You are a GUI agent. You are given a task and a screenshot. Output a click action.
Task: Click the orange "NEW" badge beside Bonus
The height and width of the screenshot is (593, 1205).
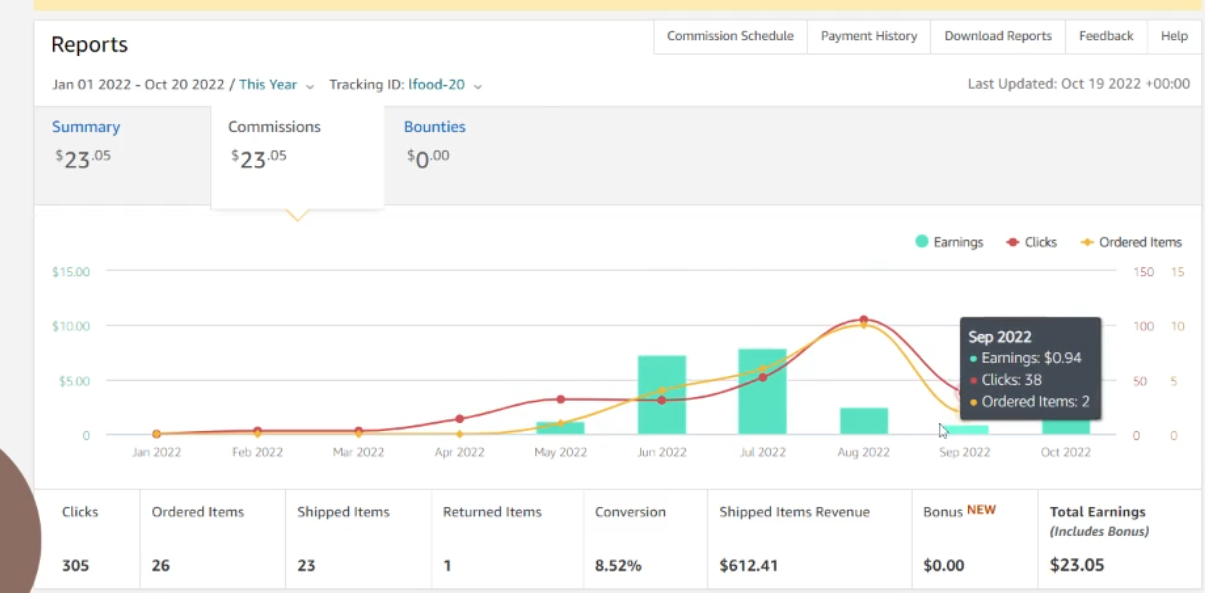pos(981,510)
